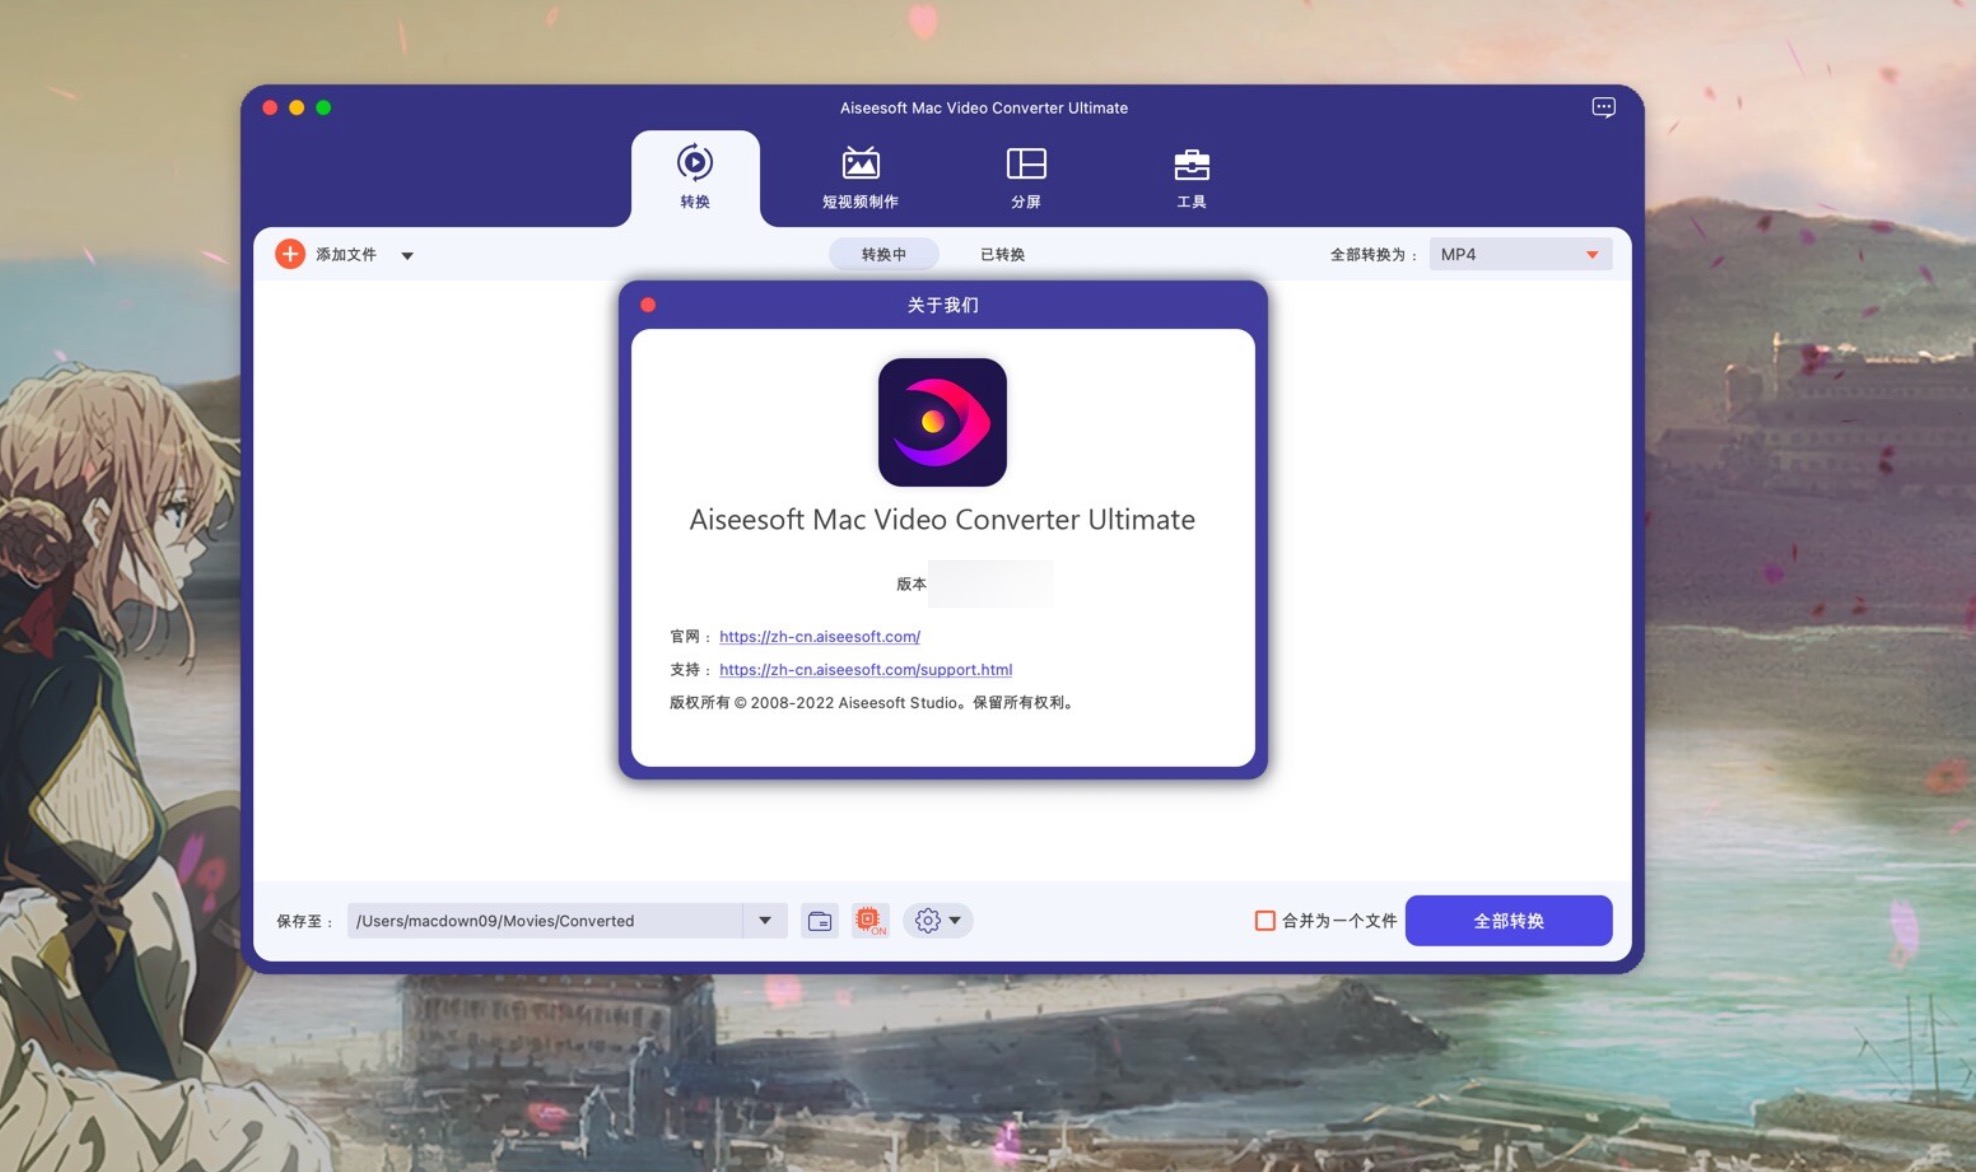This screenshot has width=1978, height=1172.
Task: Open the add files dropdown arrow
Action: [x=407, y=255]
